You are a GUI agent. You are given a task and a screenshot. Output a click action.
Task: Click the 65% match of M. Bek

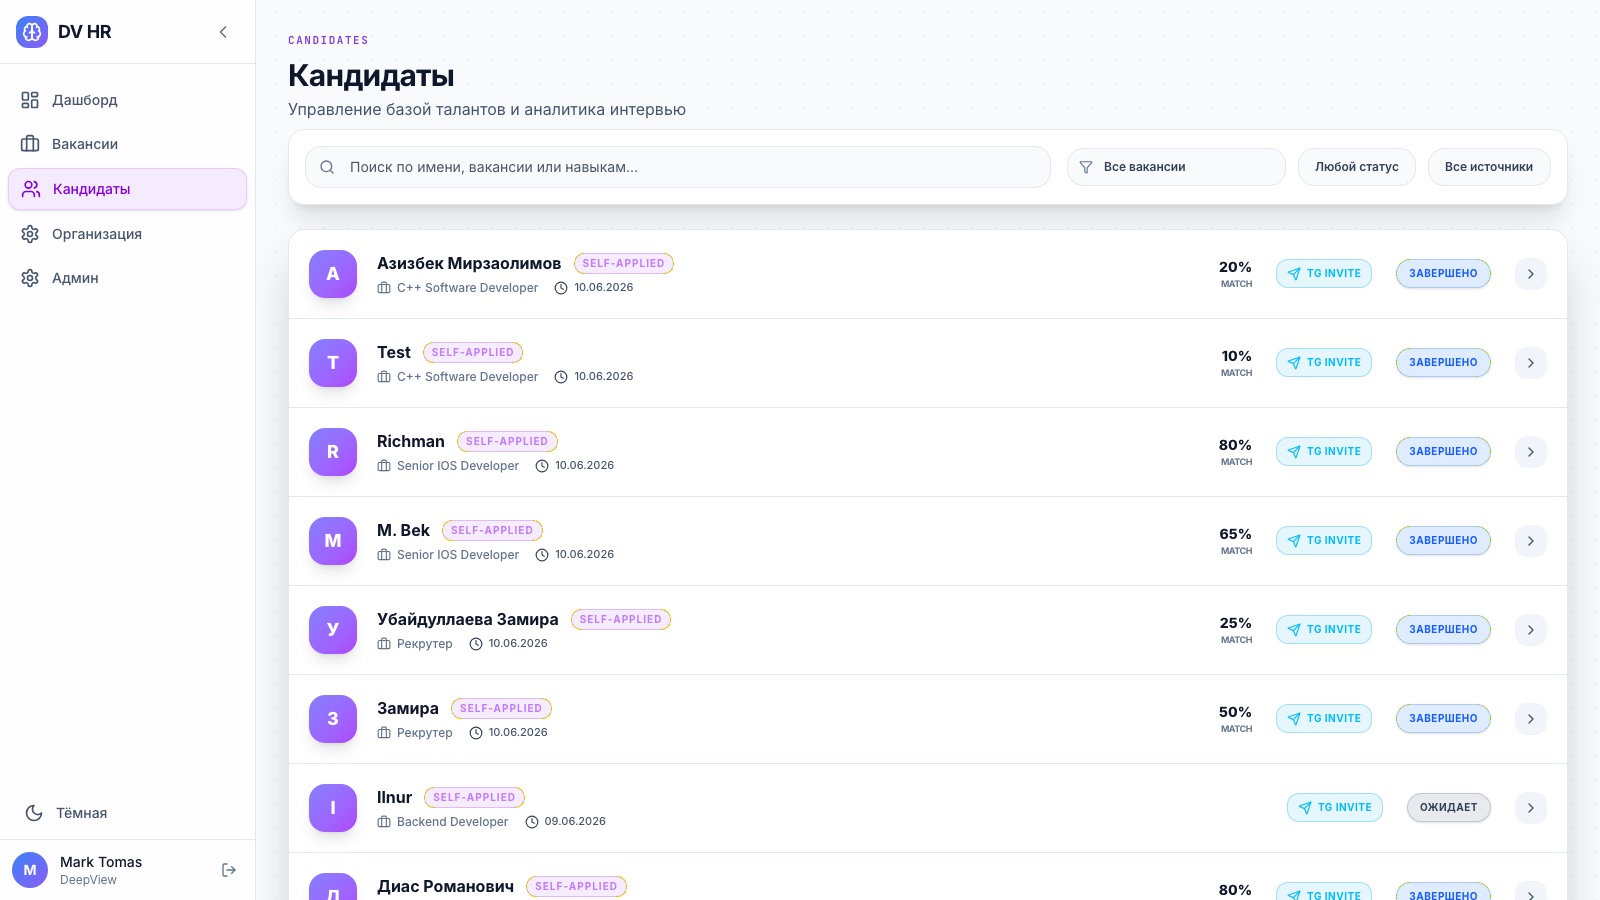(x=1235, y=534)
